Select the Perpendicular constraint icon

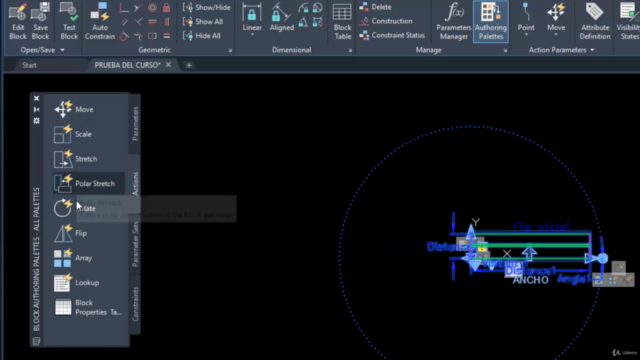point(138,22)
